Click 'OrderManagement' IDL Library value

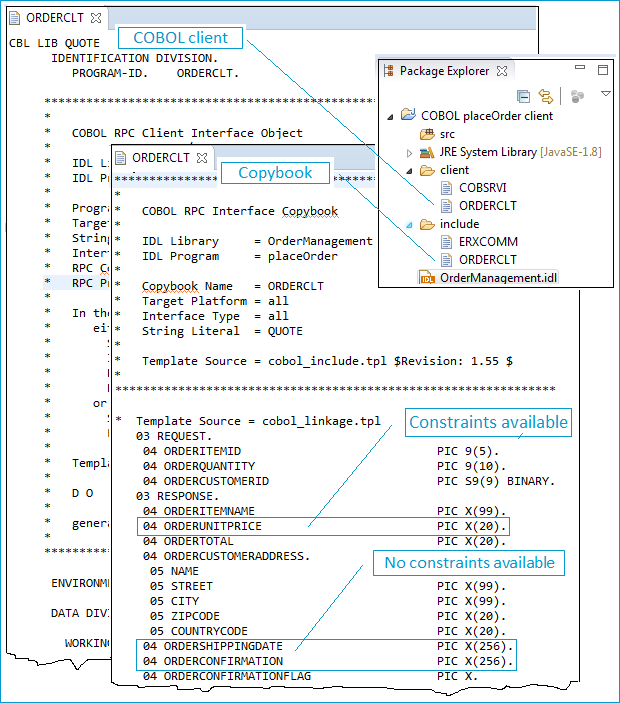(x=320, y=241)
